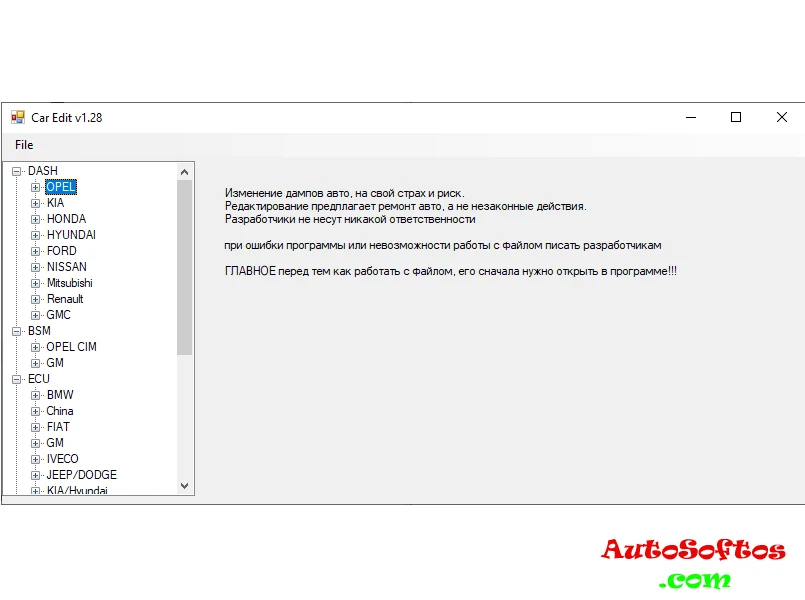
Task: Click the Car Edit app icon in title bar
Action: pos(17,117)
